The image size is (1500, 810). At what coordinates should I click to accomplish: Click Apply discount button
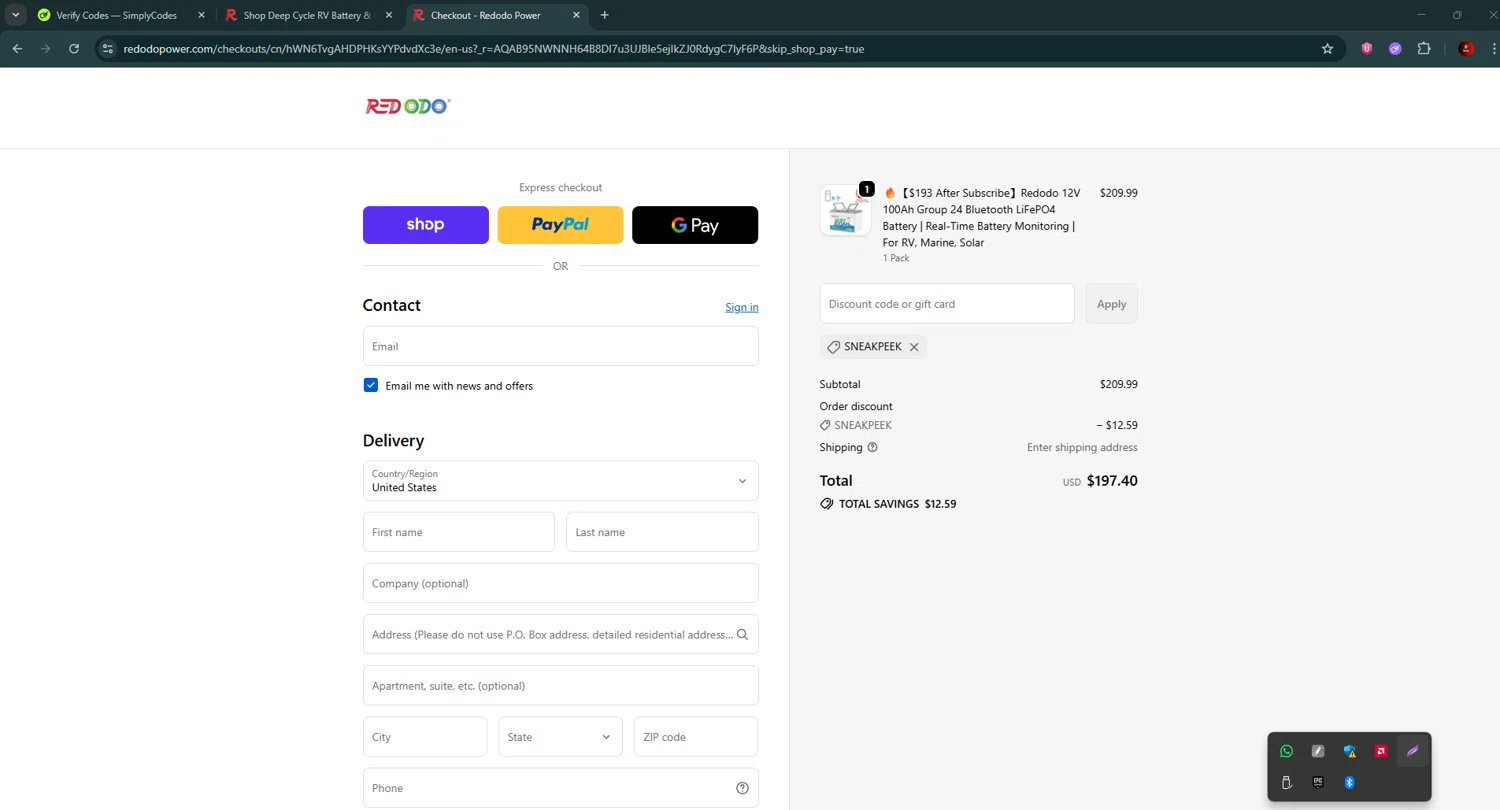point(1111,304)
